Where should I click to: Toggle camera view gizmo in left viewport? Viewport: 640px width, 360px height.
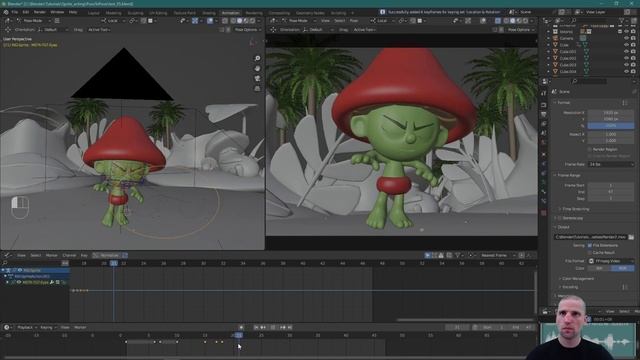pos(258,78)
